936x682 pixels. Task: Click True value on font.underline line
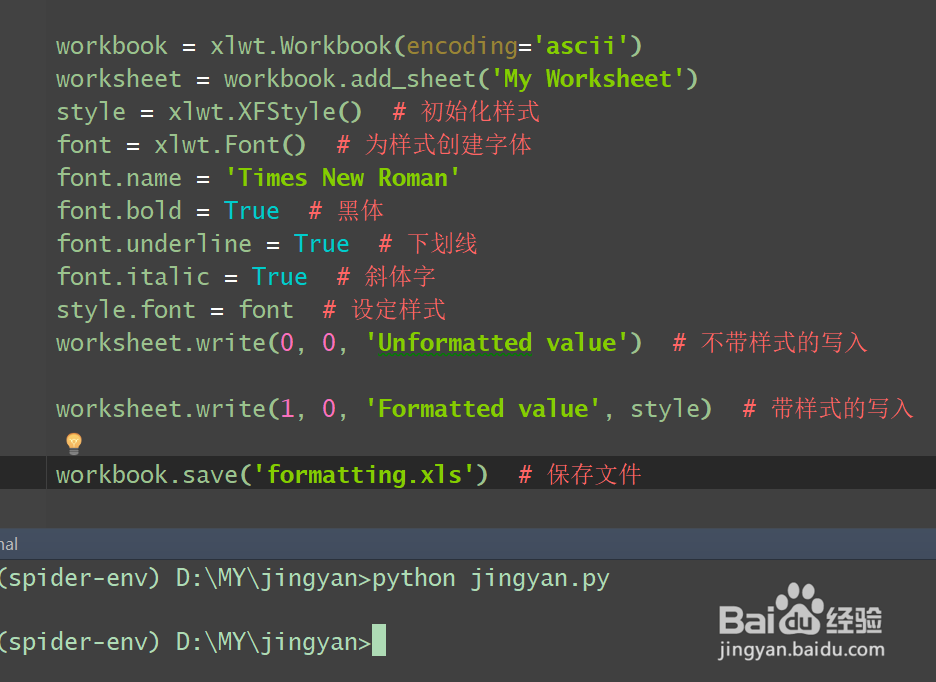[321, 244]
